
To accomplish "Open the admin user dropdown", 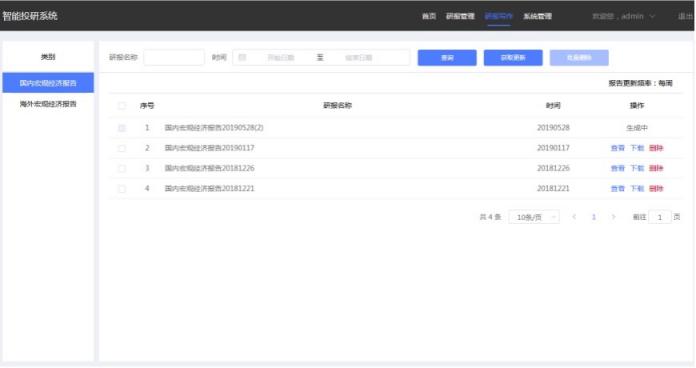I will [624, 16].
